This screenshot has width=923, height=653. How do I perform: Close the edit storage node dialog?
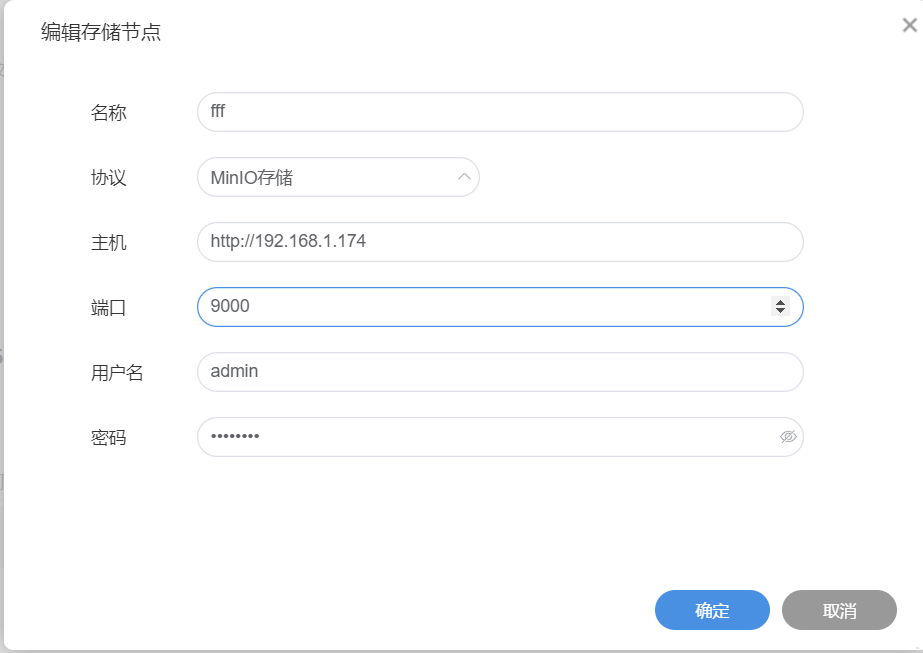point(909,26)
